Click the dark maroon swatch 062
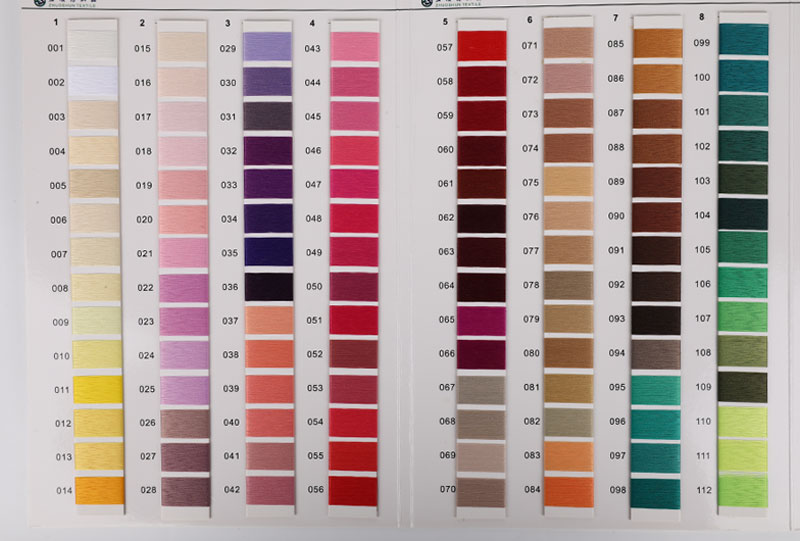 coord(482,217)
